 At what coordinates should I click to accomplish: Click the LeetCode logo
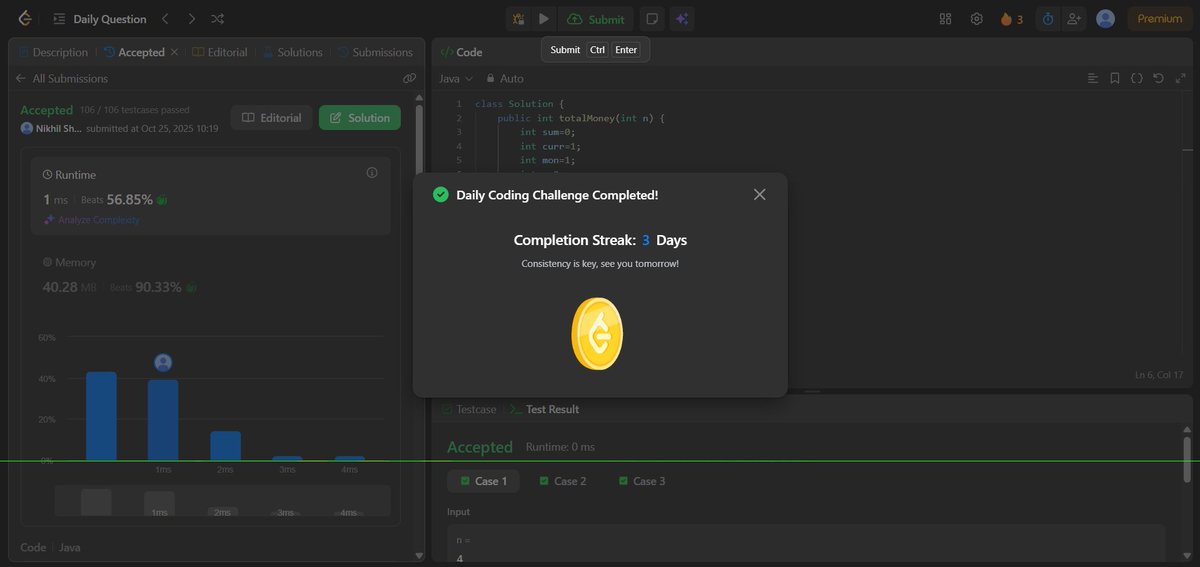click(x=24, y=18)
